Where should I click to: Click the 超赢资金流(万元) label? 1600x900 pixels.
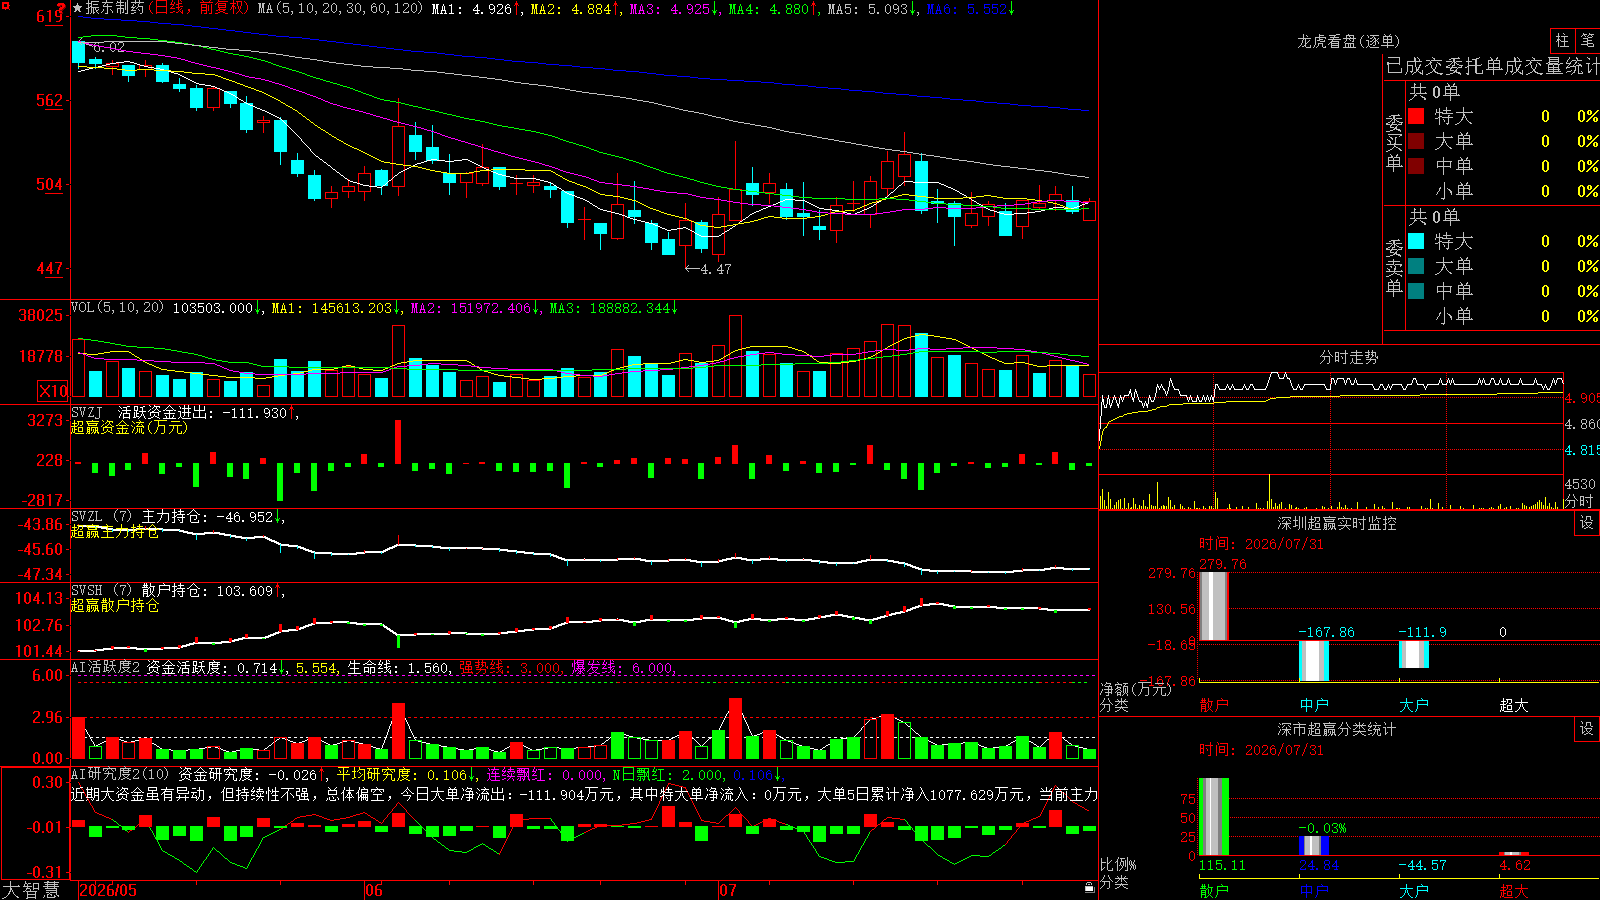click(129, 427)
